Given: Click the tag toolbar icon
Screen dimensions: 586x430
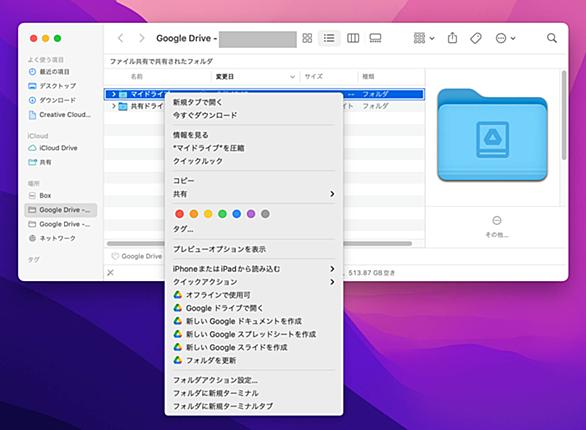Looking at the screenshot, I should click(x=476, y=38).
